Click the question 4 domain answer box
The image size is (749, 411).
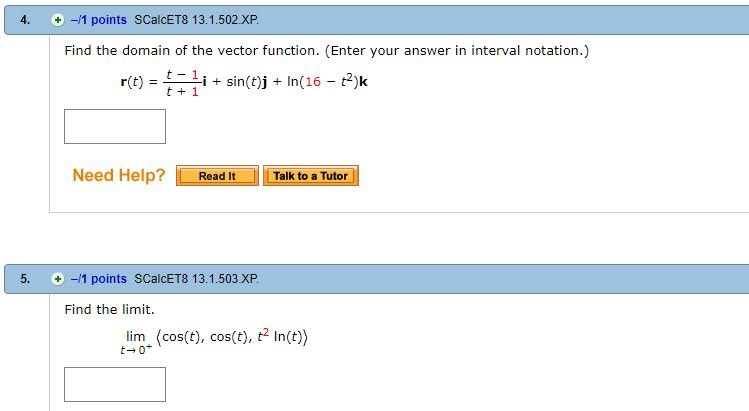(115, 126)
